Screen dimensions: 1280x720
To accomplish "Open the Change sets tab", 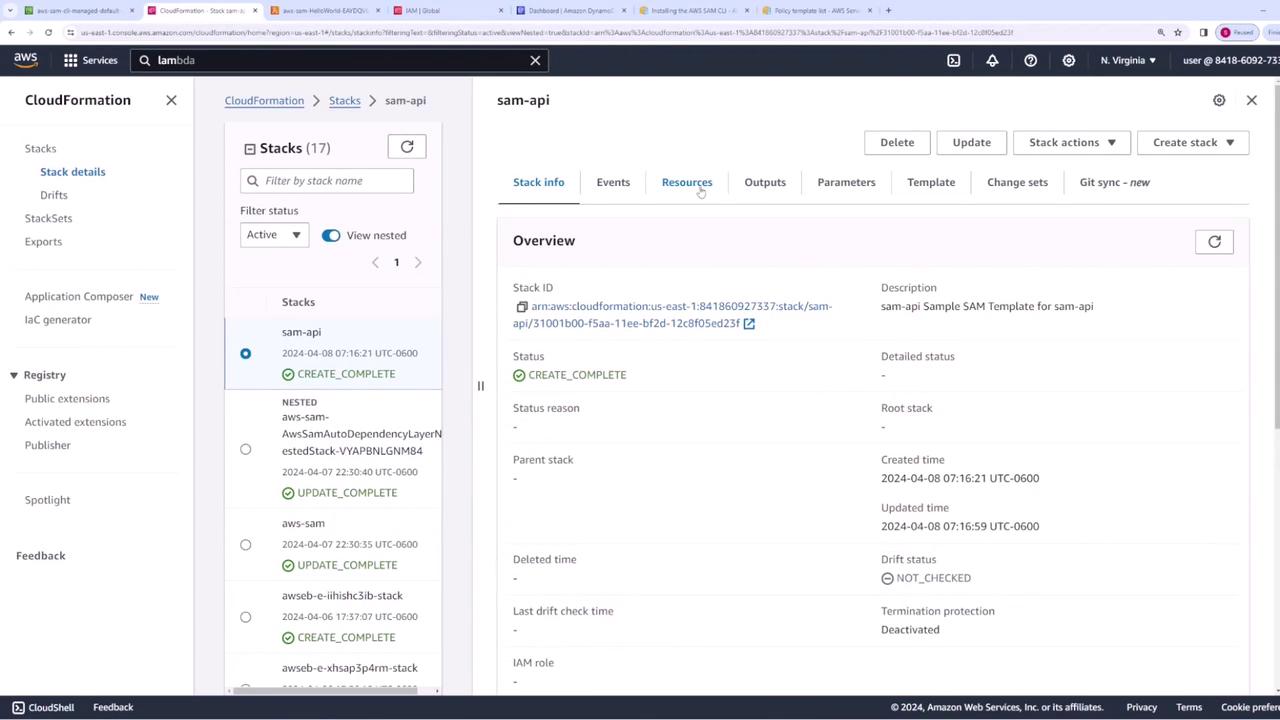I will click(x=1017, y=182).
